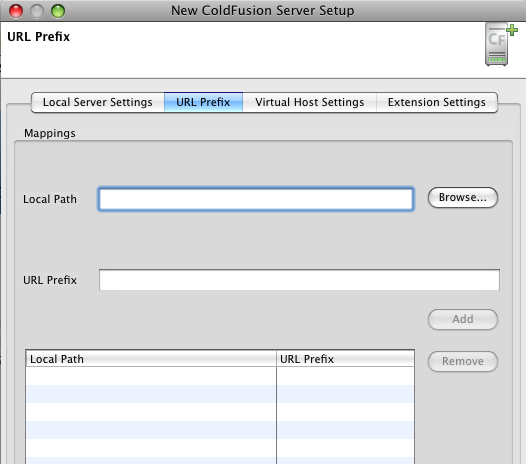Select the Local Path column header

[x=151, y=359]
